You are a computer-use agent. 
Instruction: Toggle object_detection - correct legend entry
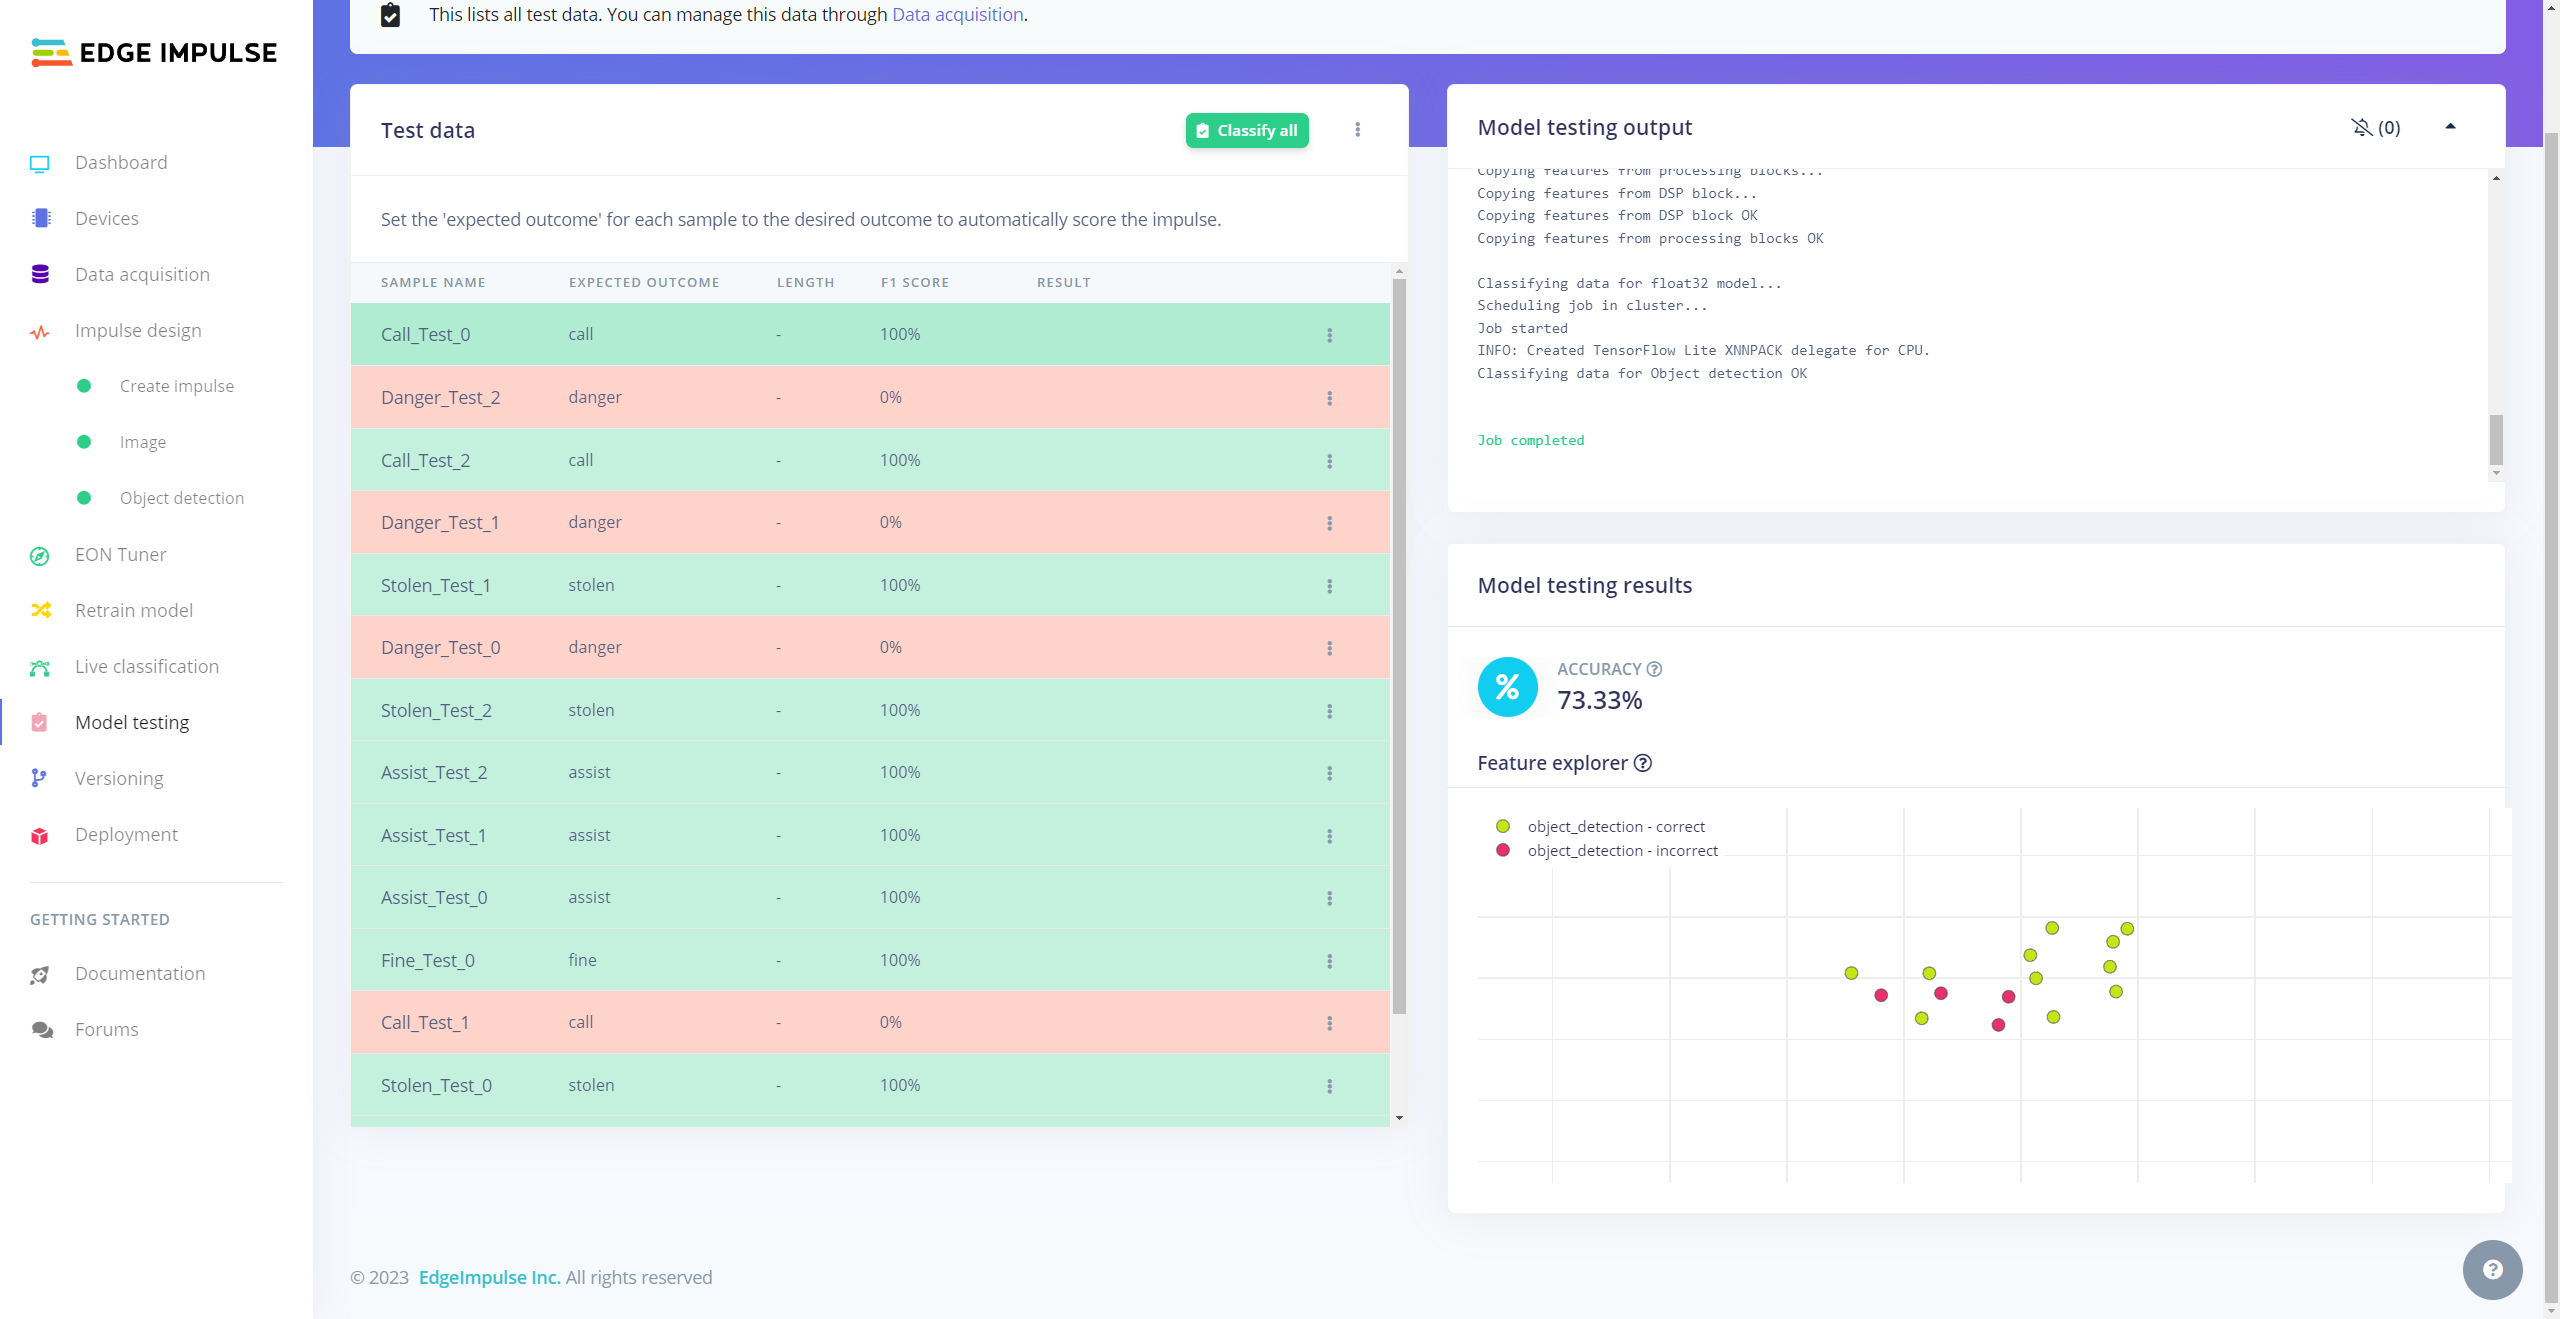pyautogui.click(x=1615, y=826)
